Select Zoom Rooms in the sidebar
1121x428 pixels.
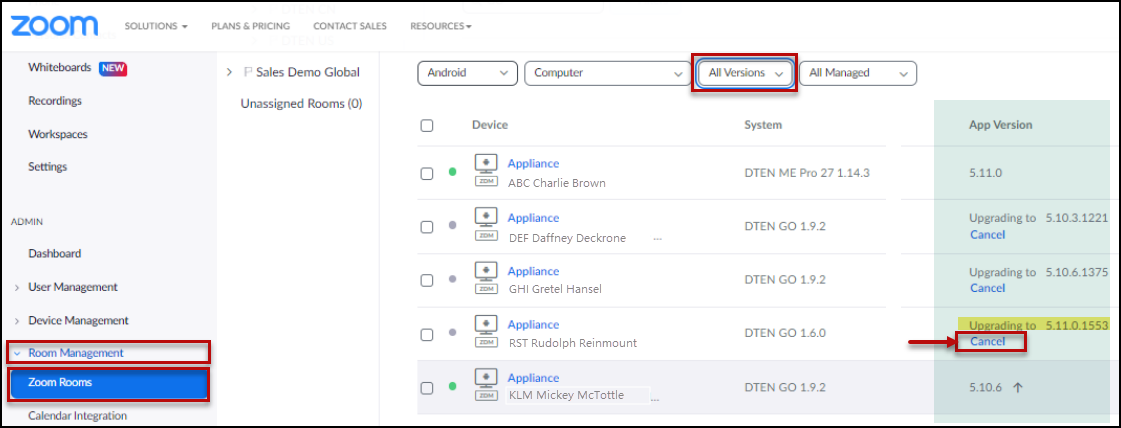(109, 382)
